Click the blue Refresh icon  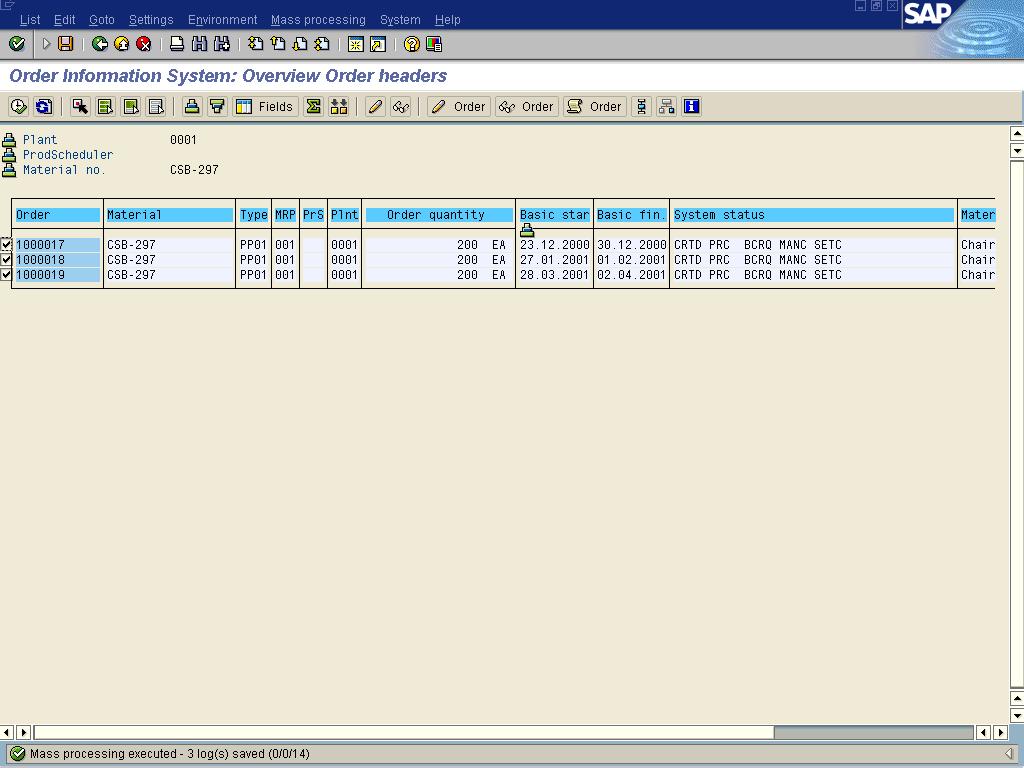click(44, 106)
